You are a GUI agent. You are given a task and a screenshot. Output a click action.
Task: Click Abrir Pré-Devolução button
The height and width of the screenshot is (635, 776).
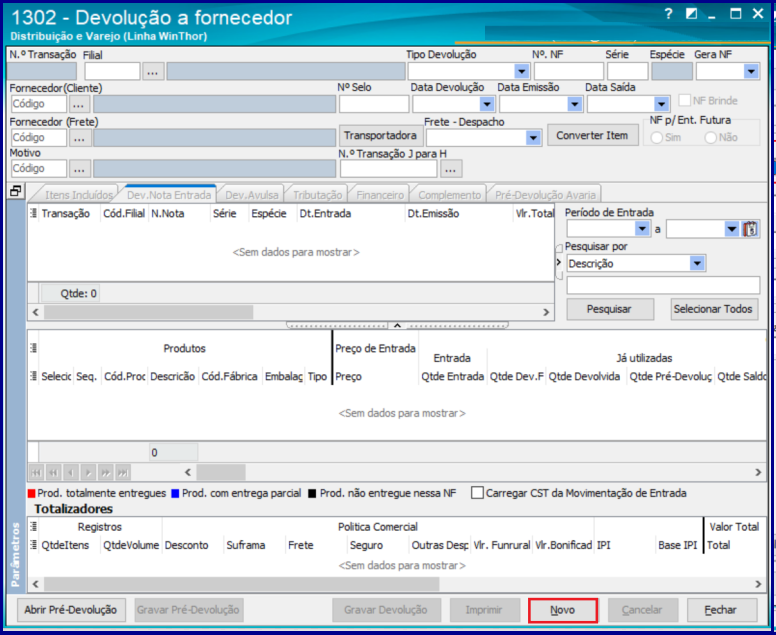71,610
